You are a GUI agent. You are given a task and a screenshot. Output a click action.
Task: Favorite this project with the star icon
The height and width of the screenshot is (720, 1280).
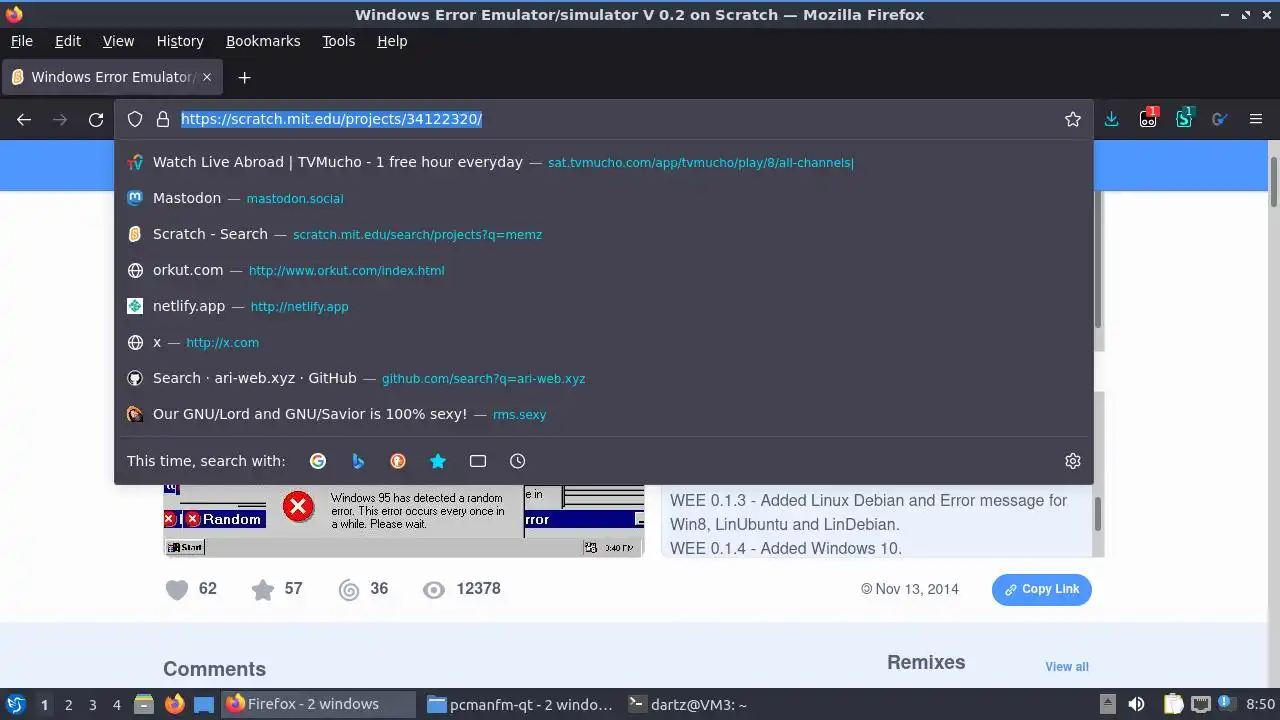[263, 590]
